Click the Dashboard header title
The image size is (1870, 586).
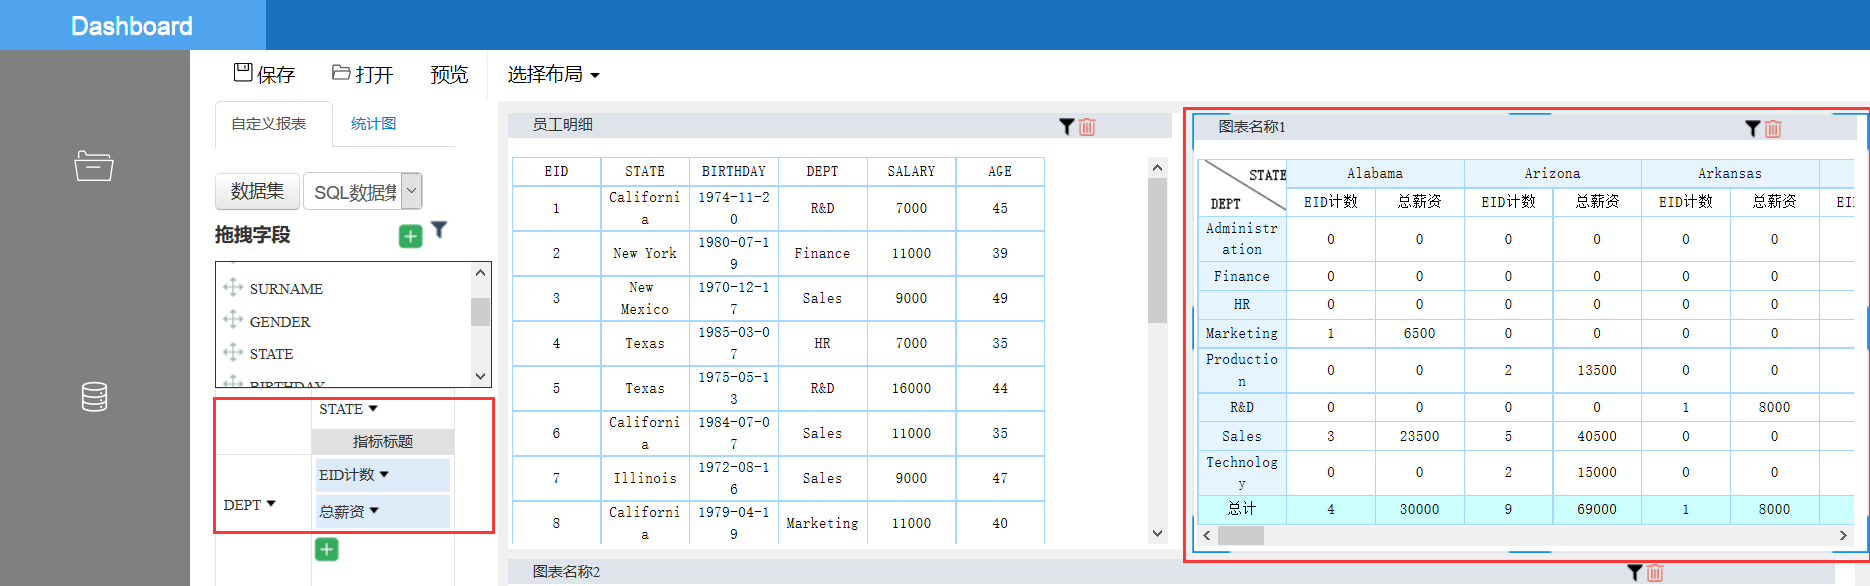132,26
